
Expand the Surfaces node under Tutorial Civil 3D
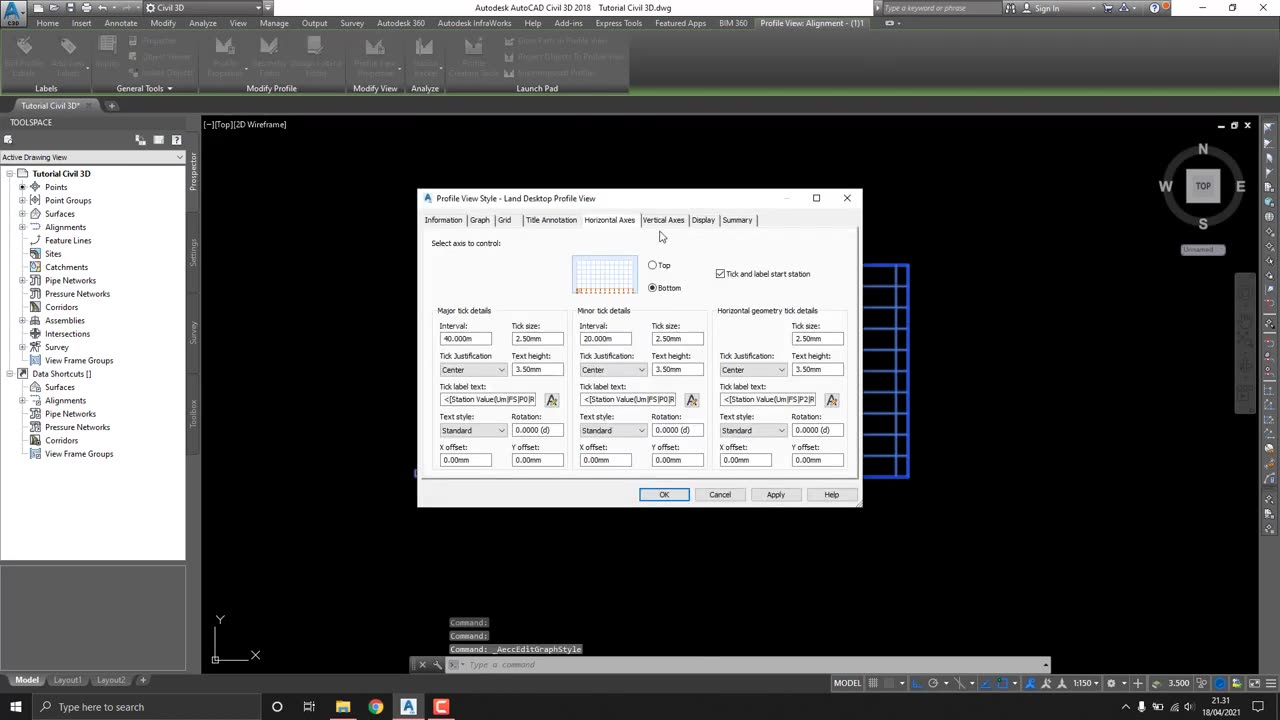[x=22, y=214]
